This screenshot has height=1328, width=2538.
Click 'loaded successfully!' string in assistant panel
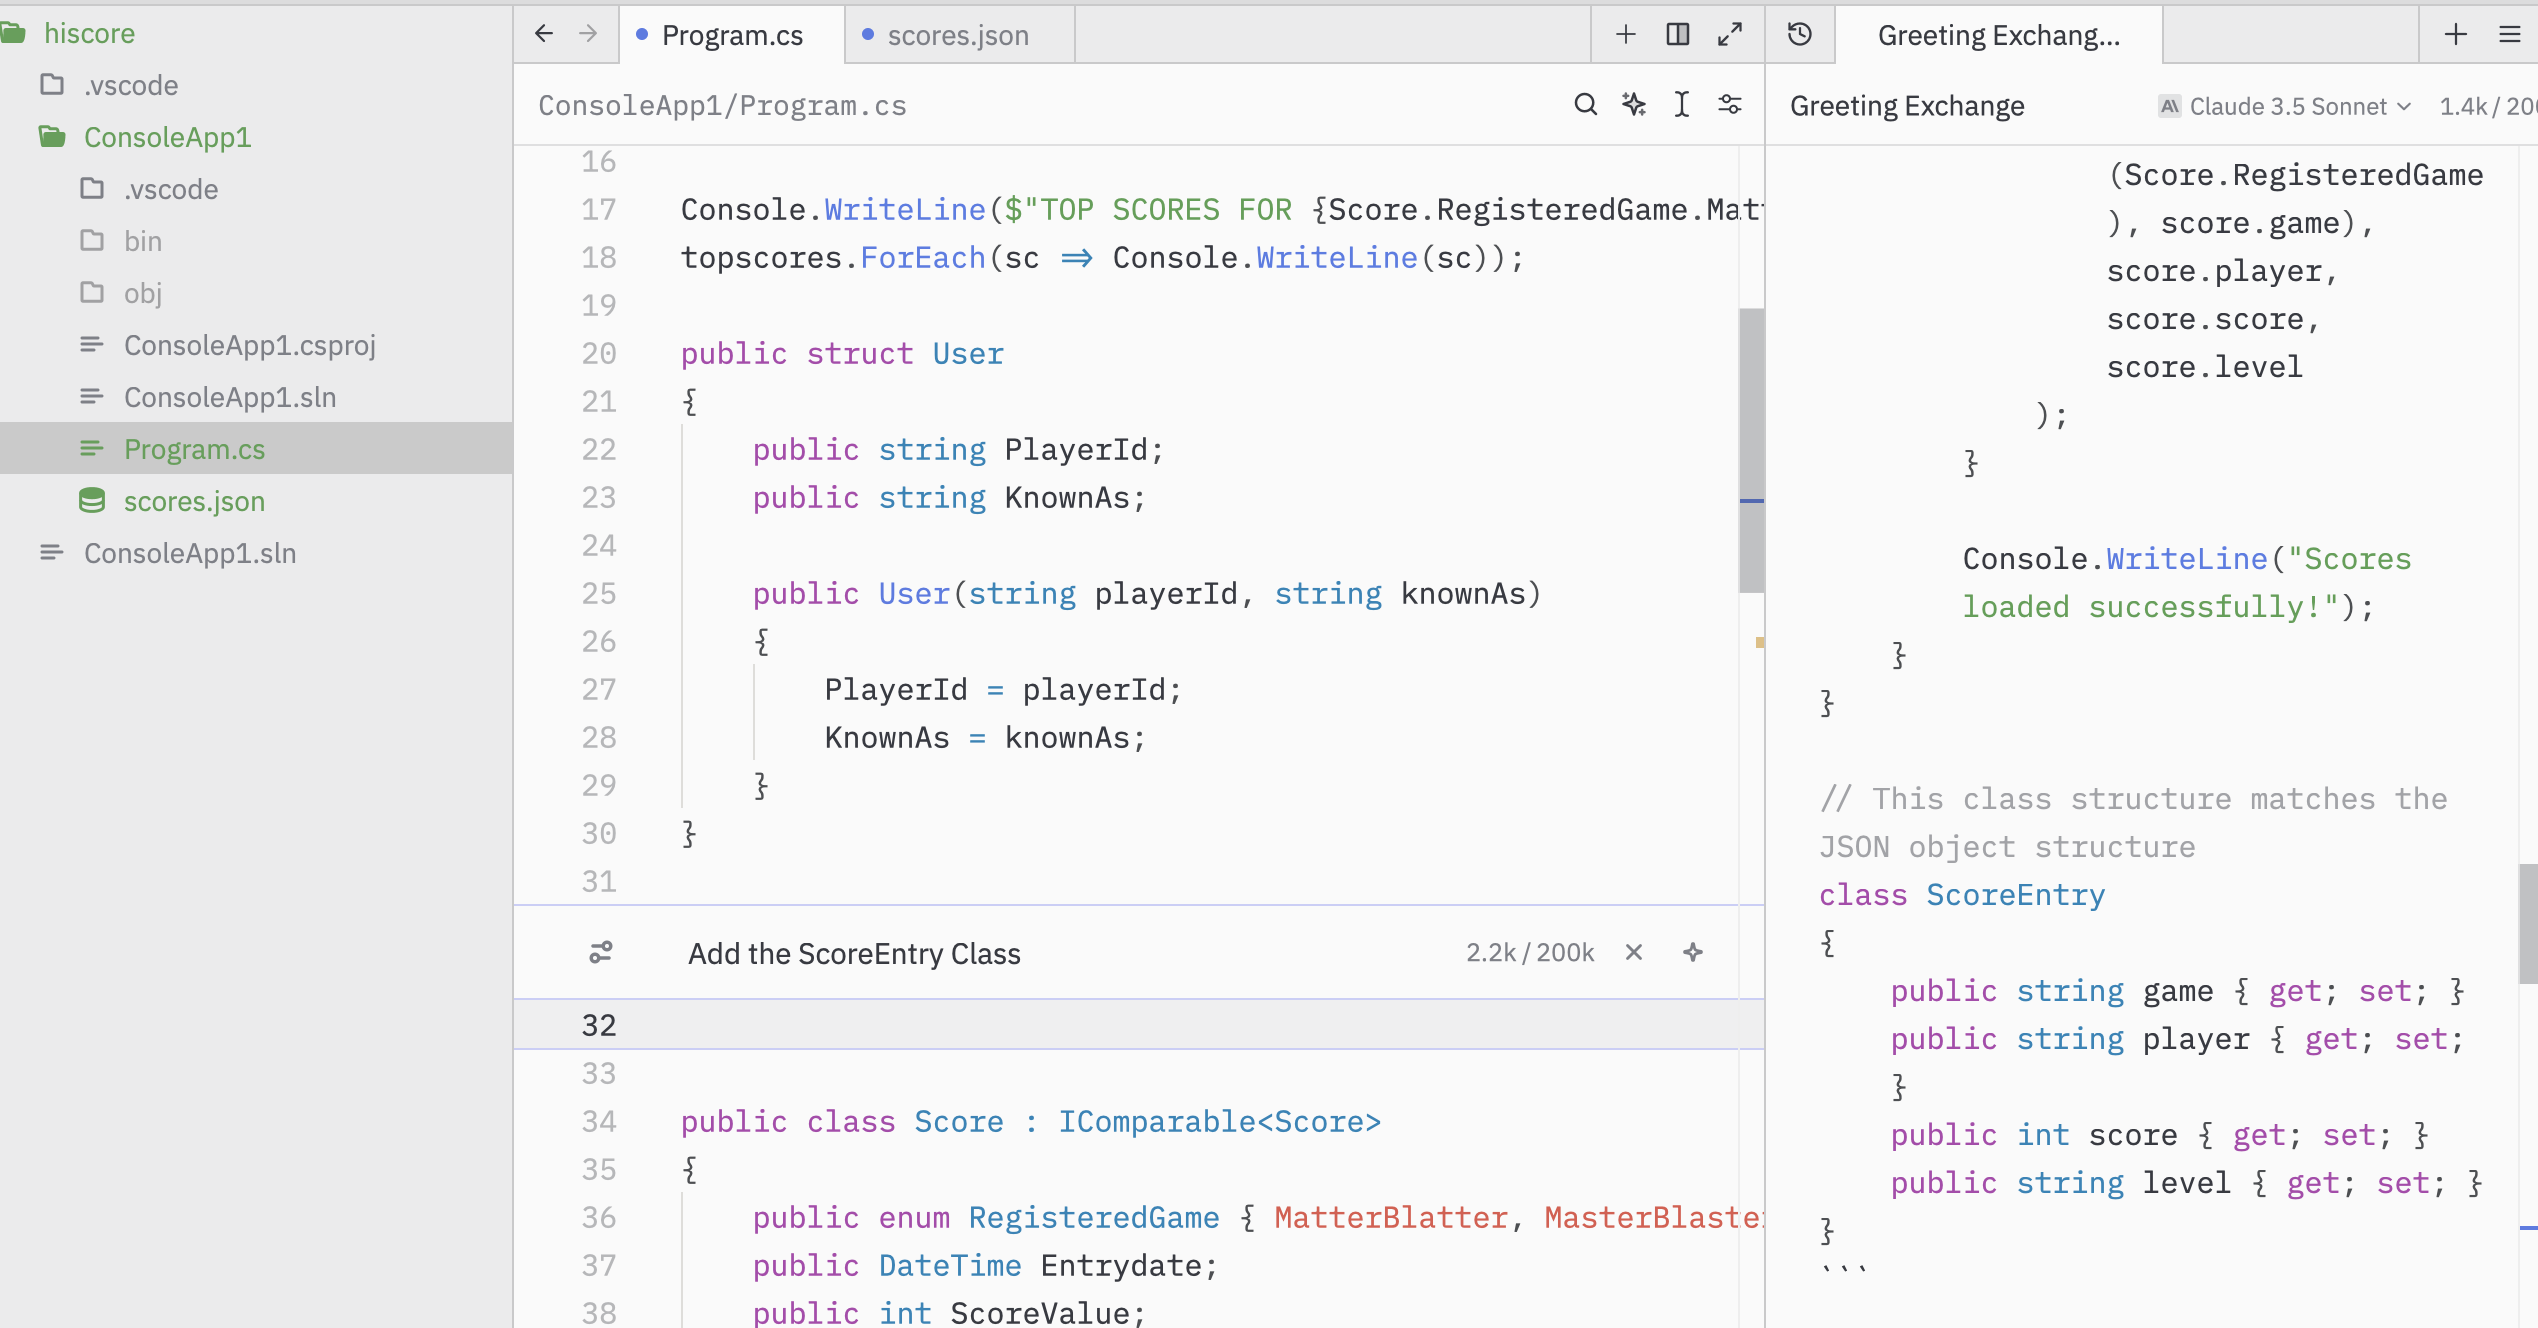(x=2150, y=606)
